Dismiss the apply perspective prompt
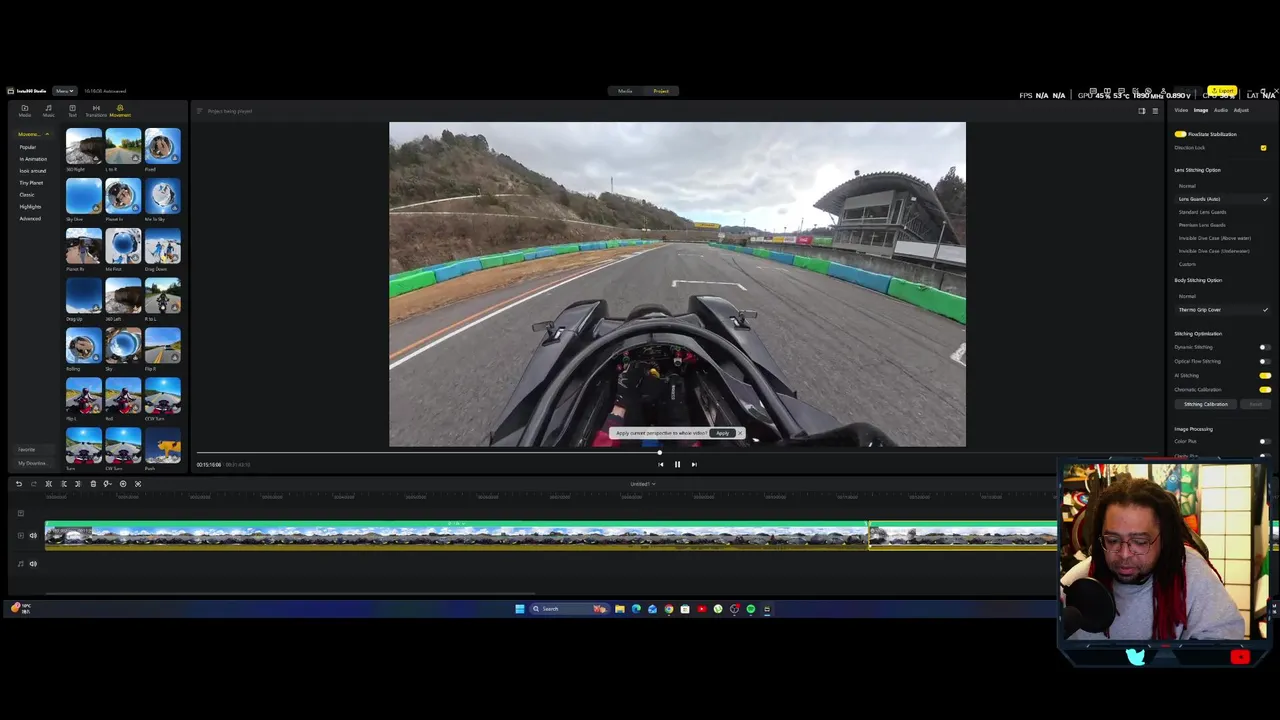Screen dimensions: 1280x720 click(740, 433)
